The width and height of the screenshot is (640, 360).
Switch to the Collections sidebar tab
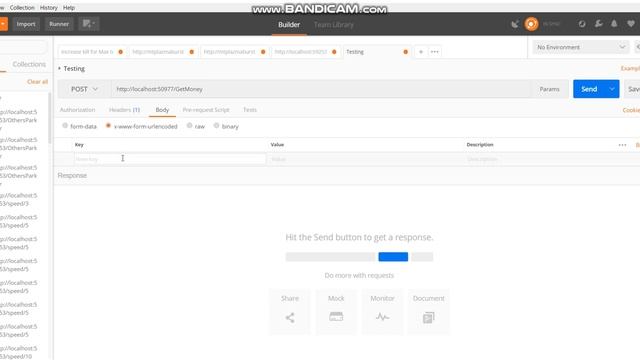tap(29, 64)
